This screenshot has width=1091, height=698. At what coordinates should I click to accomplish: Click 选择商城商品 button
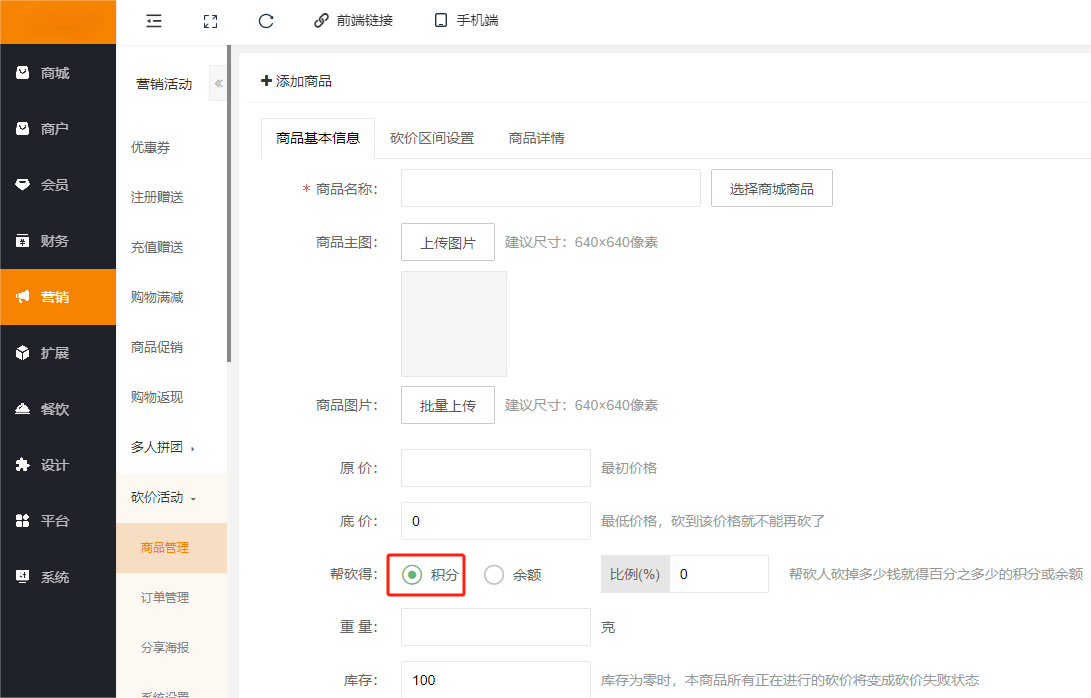pos(771,188)
